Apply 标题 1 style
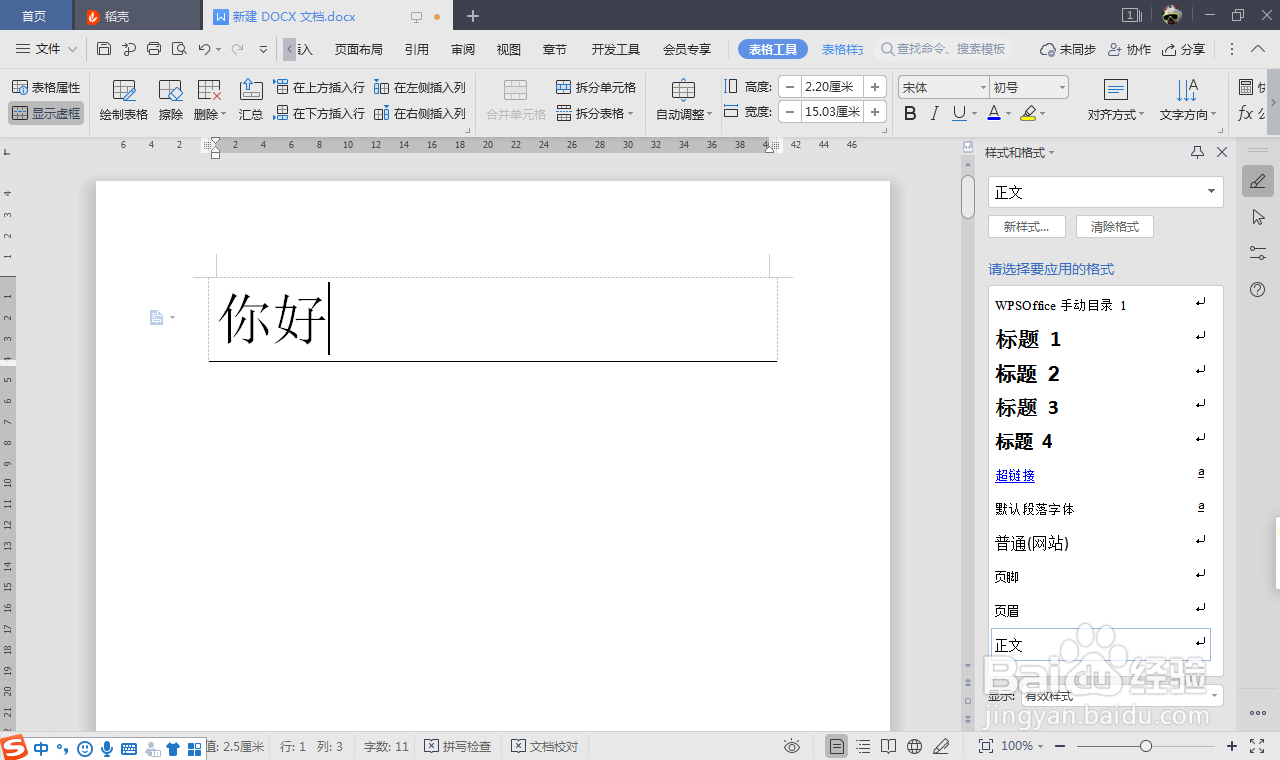 point(1100,340)
